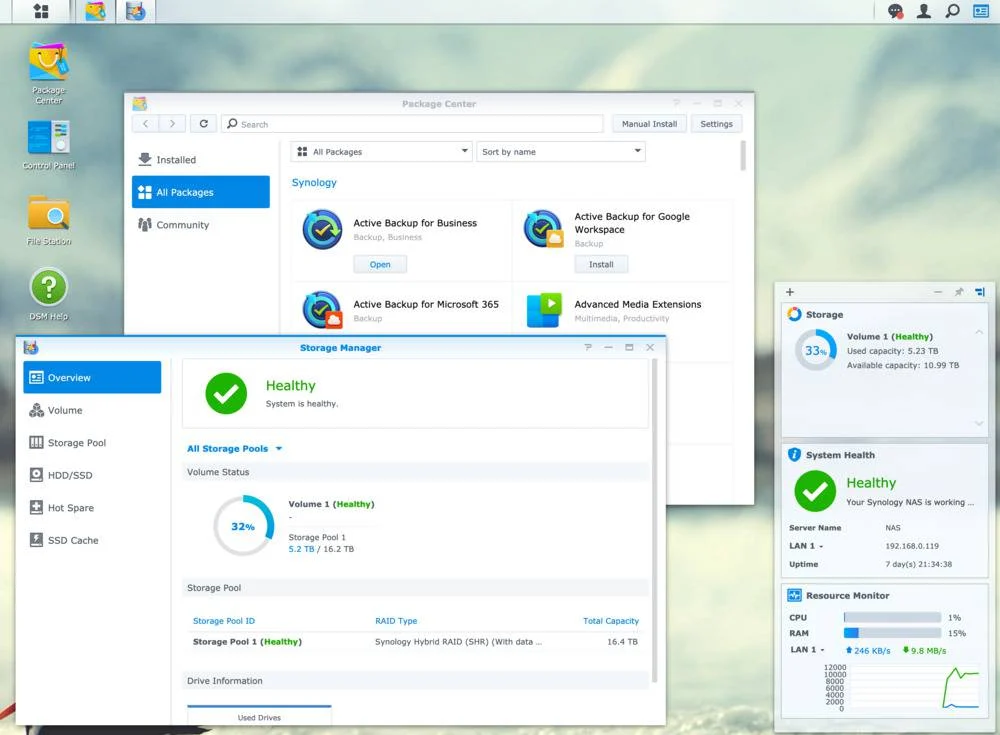The image size is (1000, 735).
Task: Open help in Storage Manager window
Action: [588, 347]
